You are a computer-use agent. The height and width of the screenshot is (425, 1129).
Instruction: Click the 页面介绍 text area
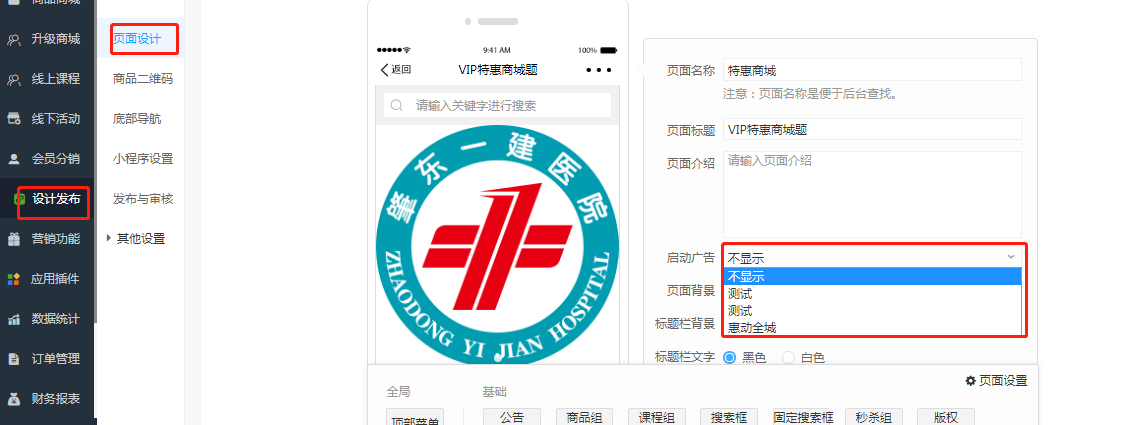[x=872, y=194]
